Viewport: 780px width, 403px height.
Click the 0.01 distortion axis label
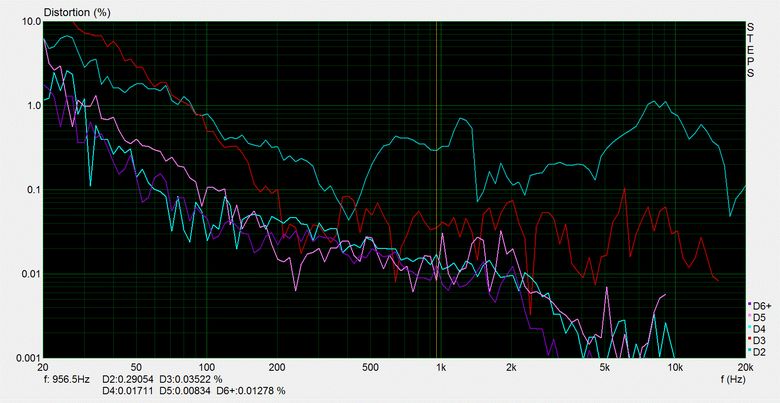coord(31,274)
